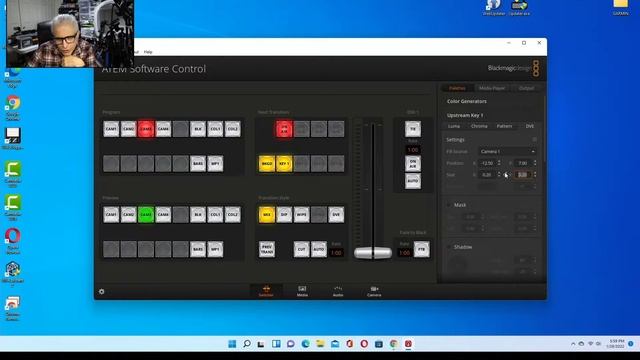The height and width of the screenshot is (360, 640).
Task: Open the Help menu
Action: click(x=148, y=52)
